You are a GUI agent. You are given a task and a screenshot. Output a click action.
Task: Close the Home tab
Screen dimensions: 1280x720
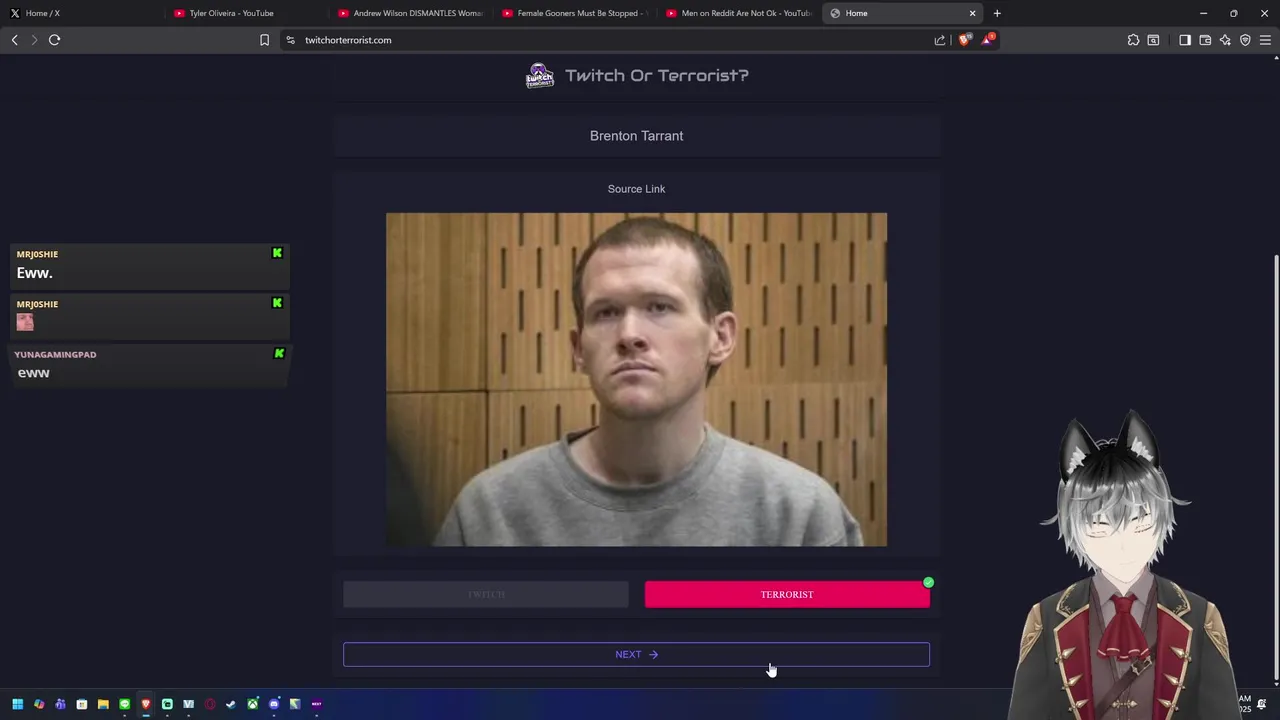(x=972, y=13)
